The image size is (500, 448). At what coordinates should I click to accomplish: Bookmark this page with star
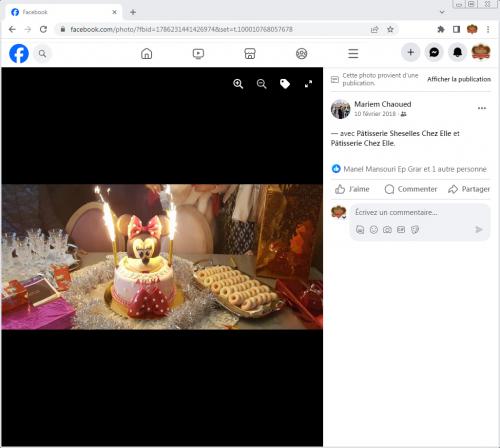click(390, 29)
